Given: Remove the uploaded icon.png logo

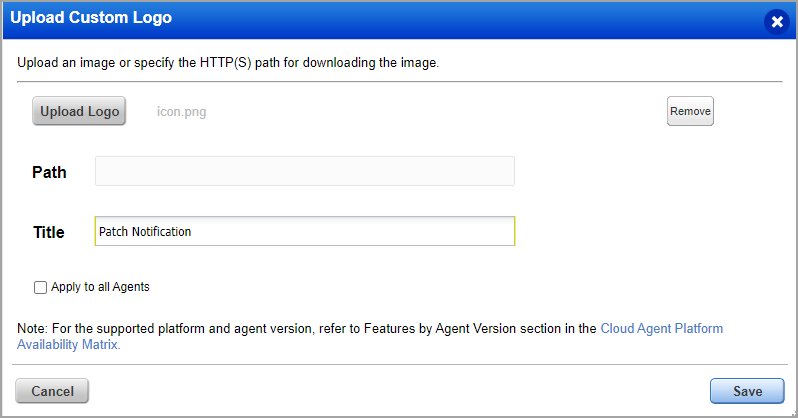Looking at the screenshot, I should pos(690,112).
